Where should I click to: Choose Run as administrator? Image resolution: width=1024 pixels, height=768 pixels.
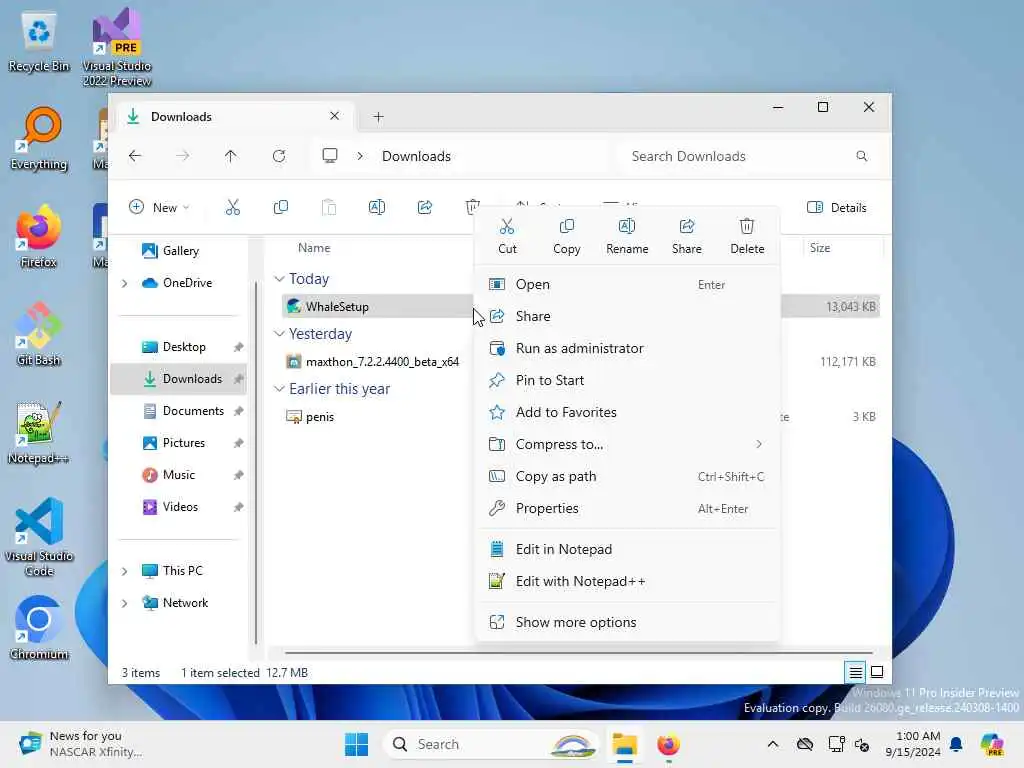click(x=627, y=348)
